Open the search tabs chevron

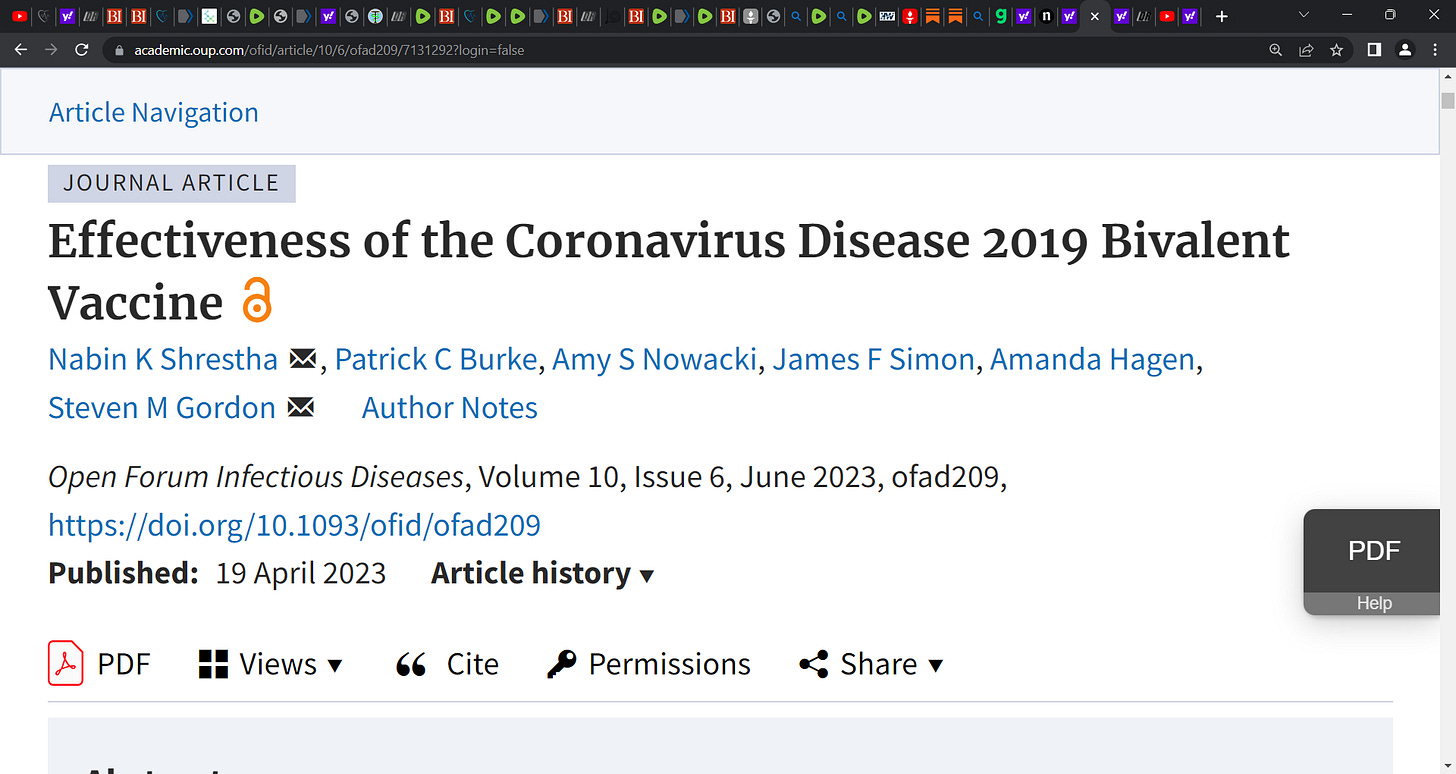(x=1303, y=15)
